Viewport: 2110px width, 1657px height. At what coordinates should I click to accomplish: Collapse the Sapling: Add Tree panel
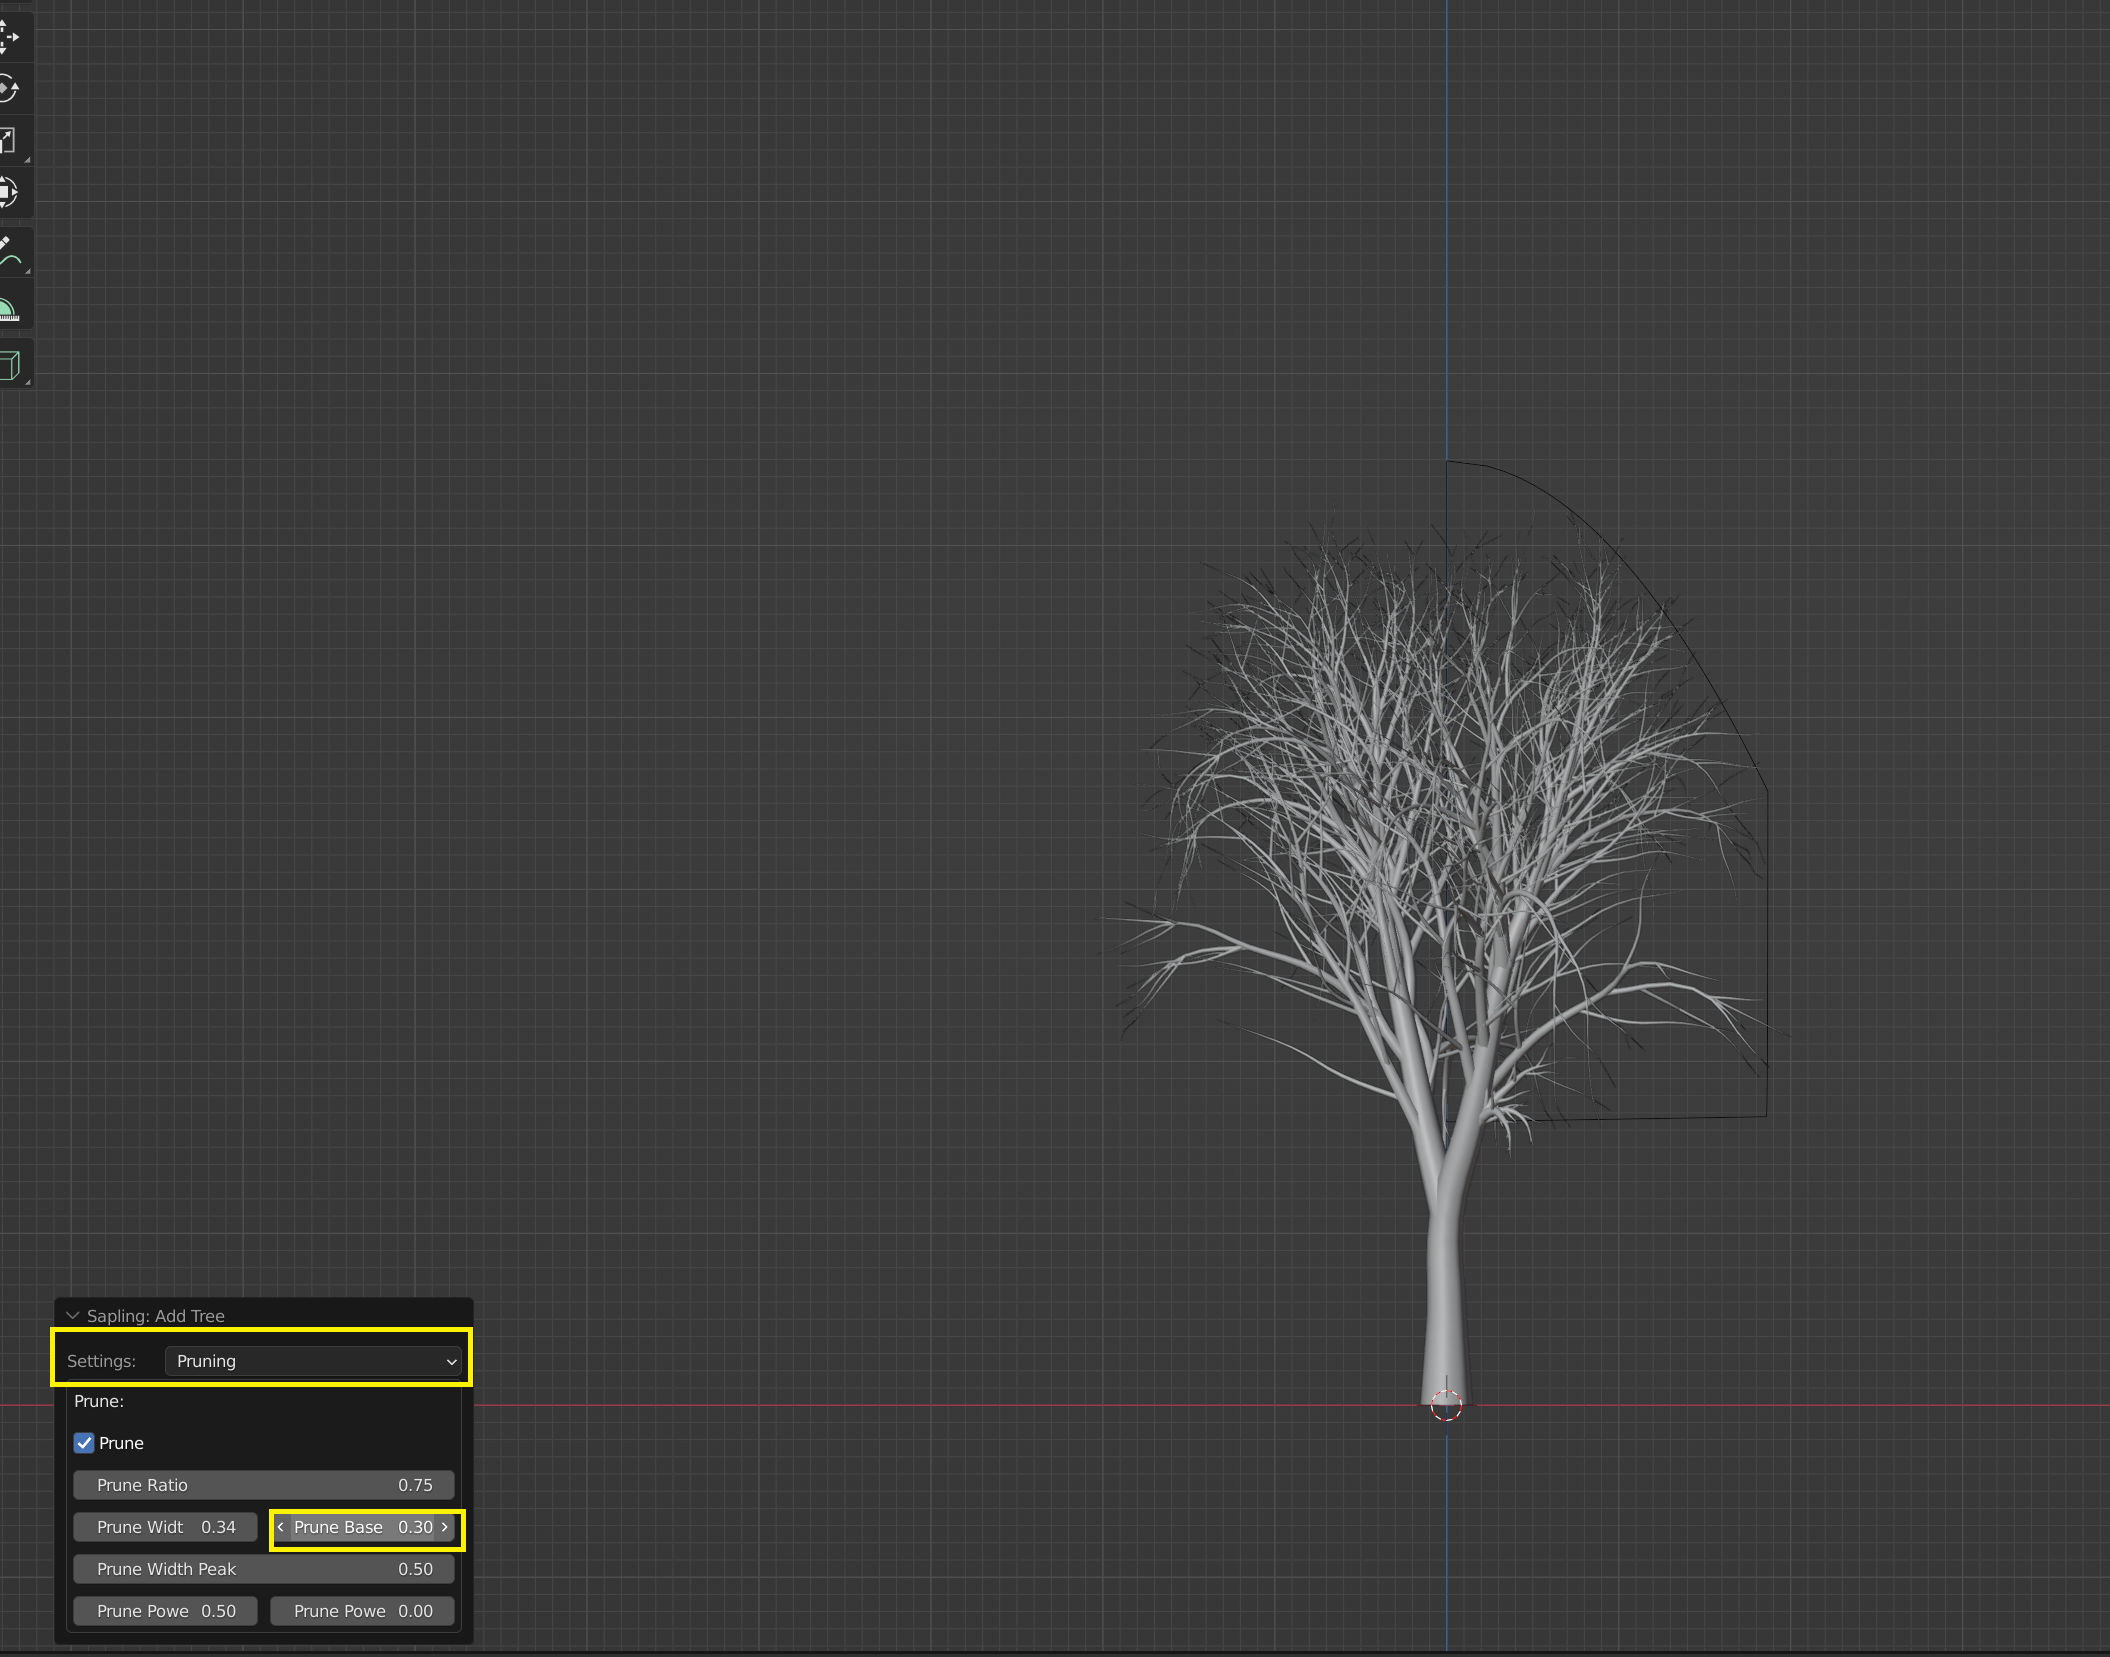coord(73,1316)
